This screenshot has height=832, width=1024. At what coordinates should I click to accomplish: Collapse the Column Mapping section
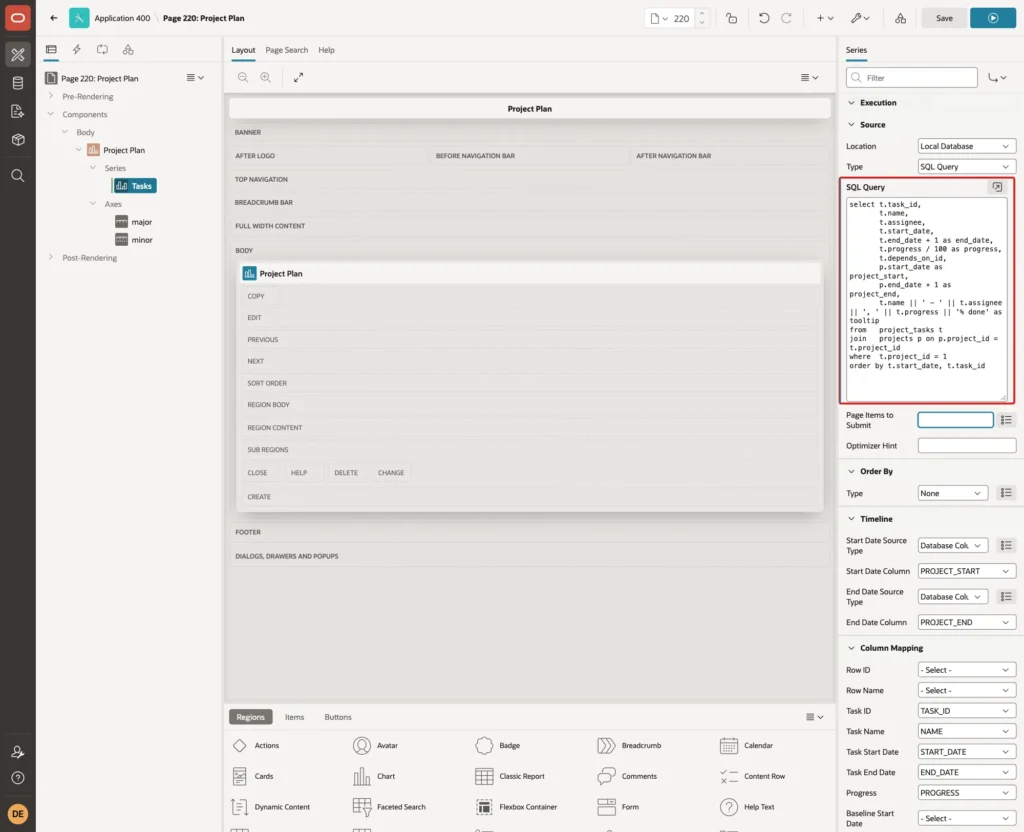point(851,648)
